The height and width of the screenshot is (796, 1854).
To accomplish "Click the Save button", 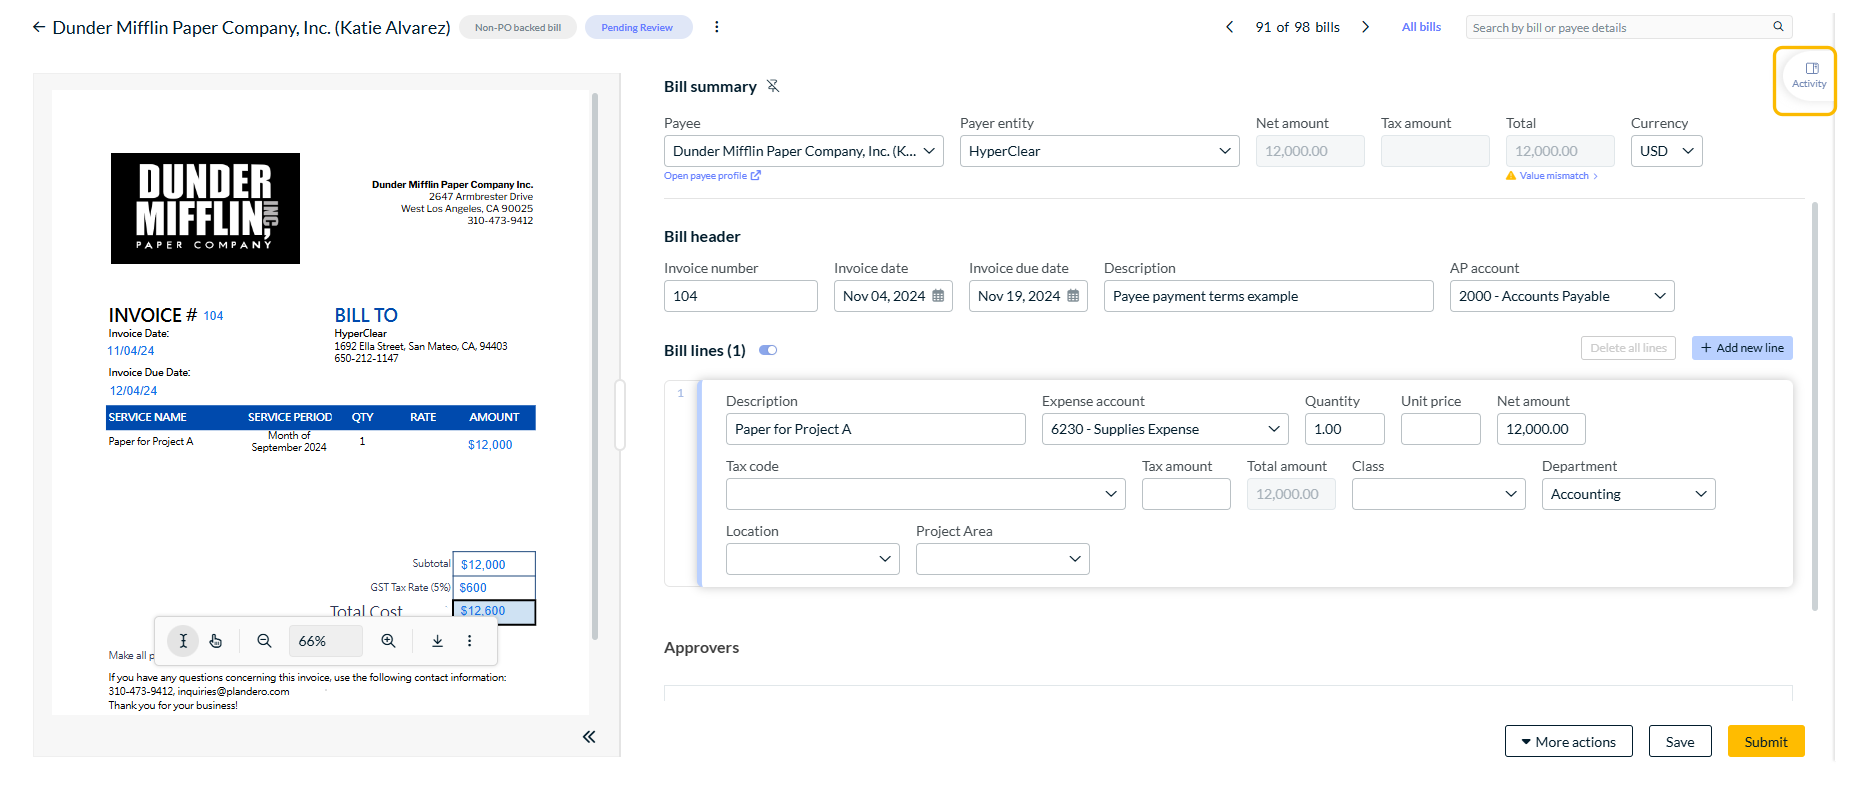I will tap(1680, 741).
